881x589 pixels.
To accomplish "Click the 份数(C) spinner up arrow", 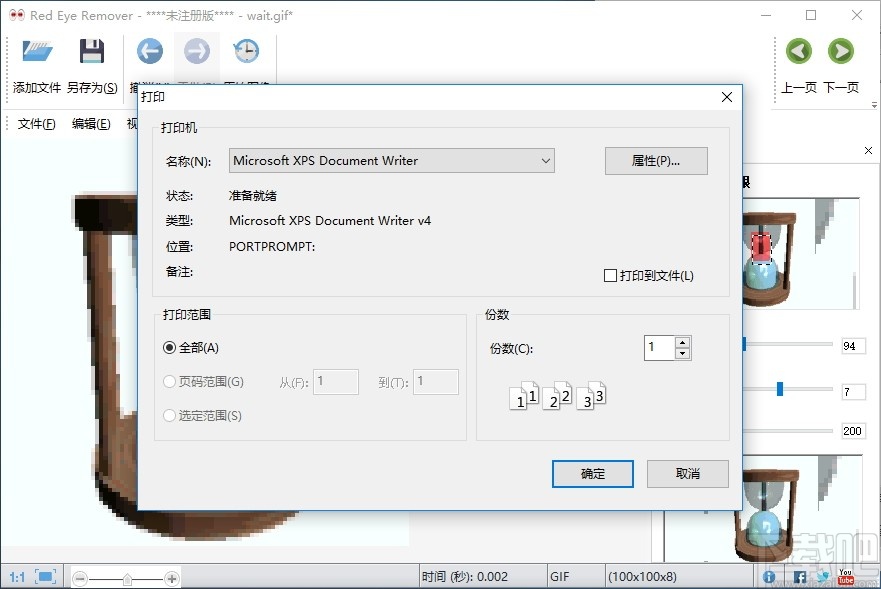I will pos(683,341).
